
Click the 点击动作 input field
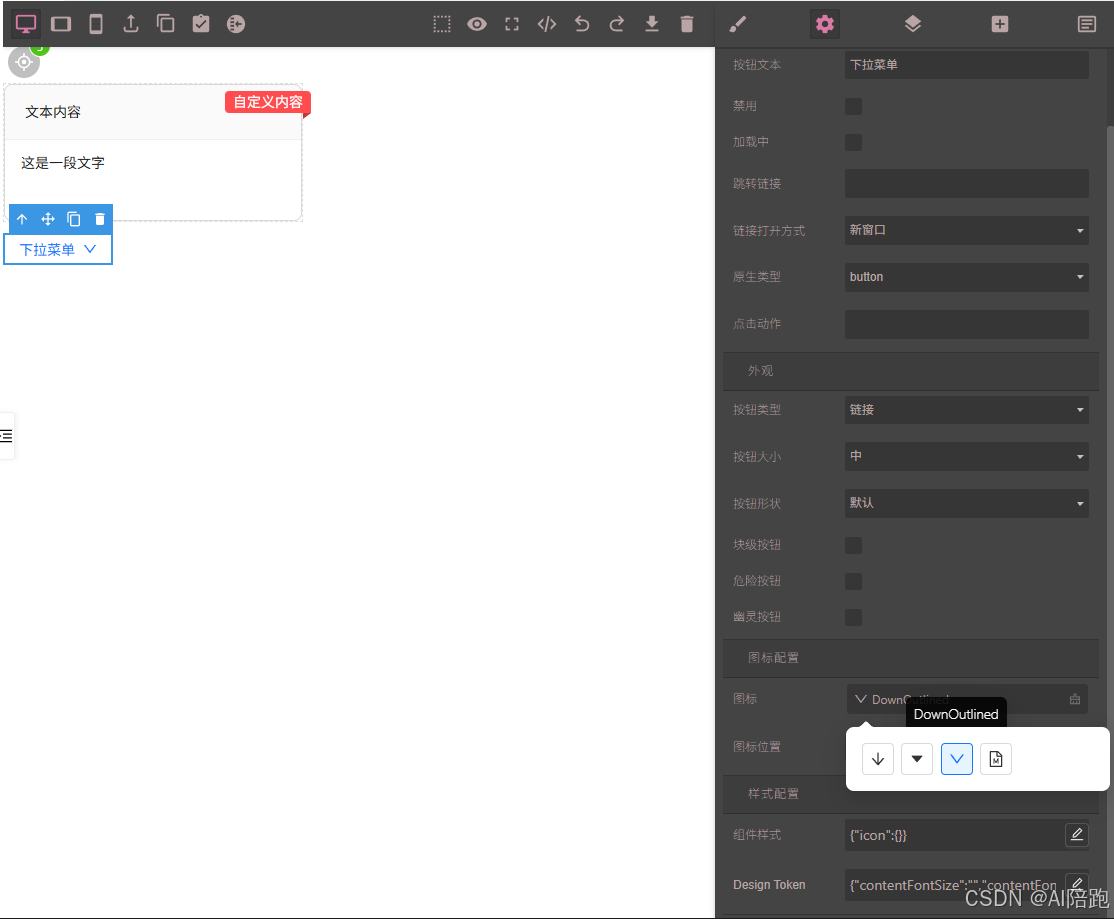(x=966, y=324)
